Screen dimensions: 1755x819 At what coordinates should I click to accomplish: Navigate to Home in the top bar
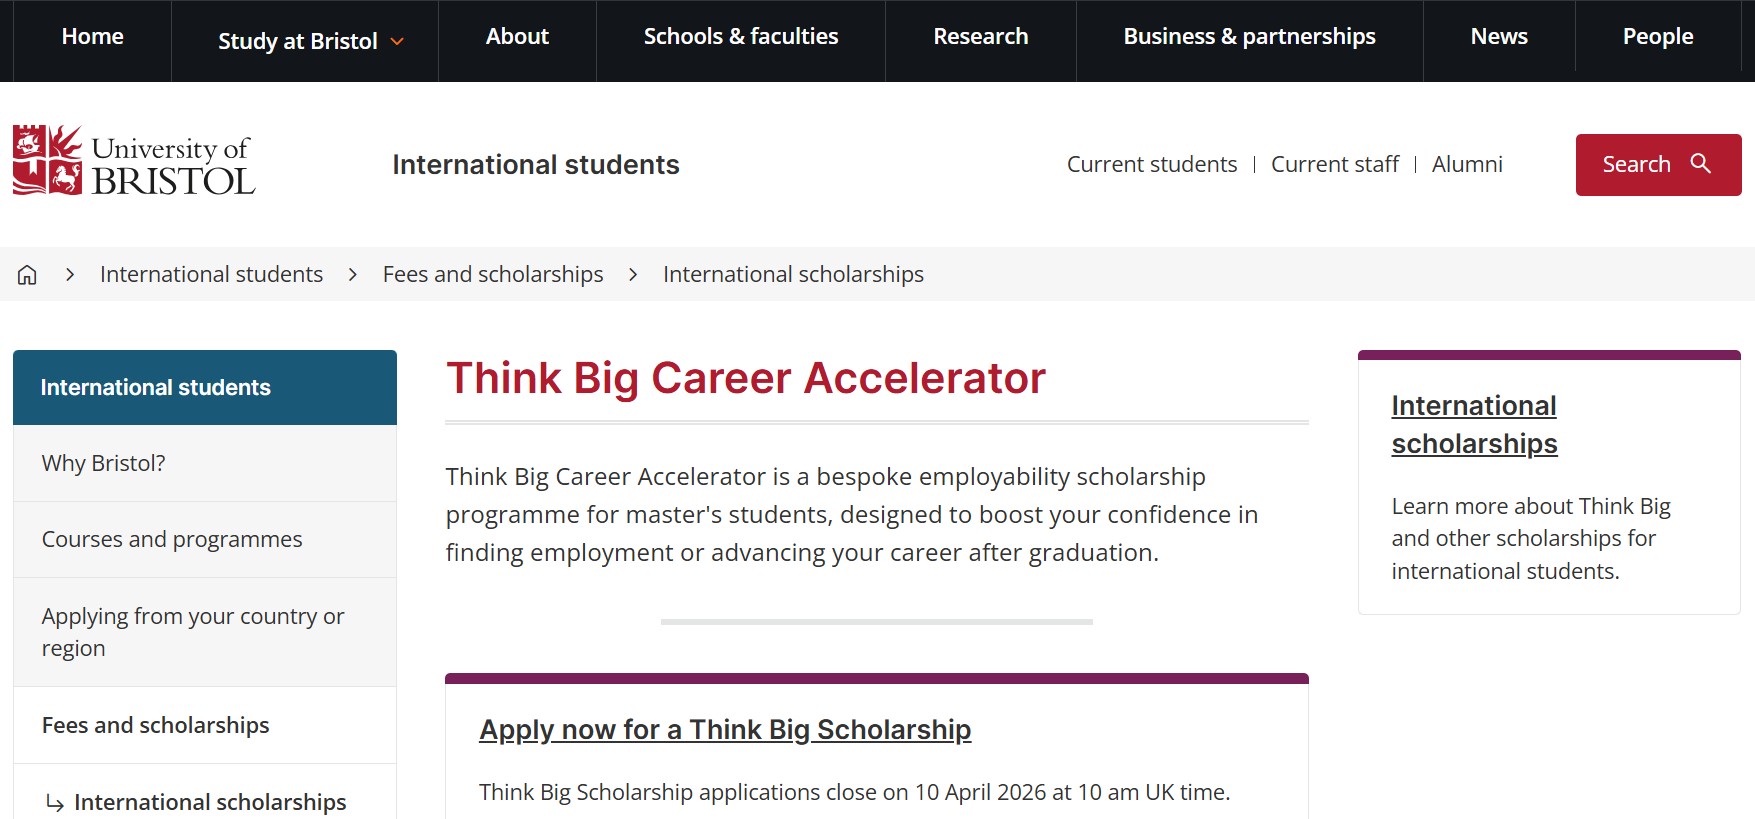(92, 36)
